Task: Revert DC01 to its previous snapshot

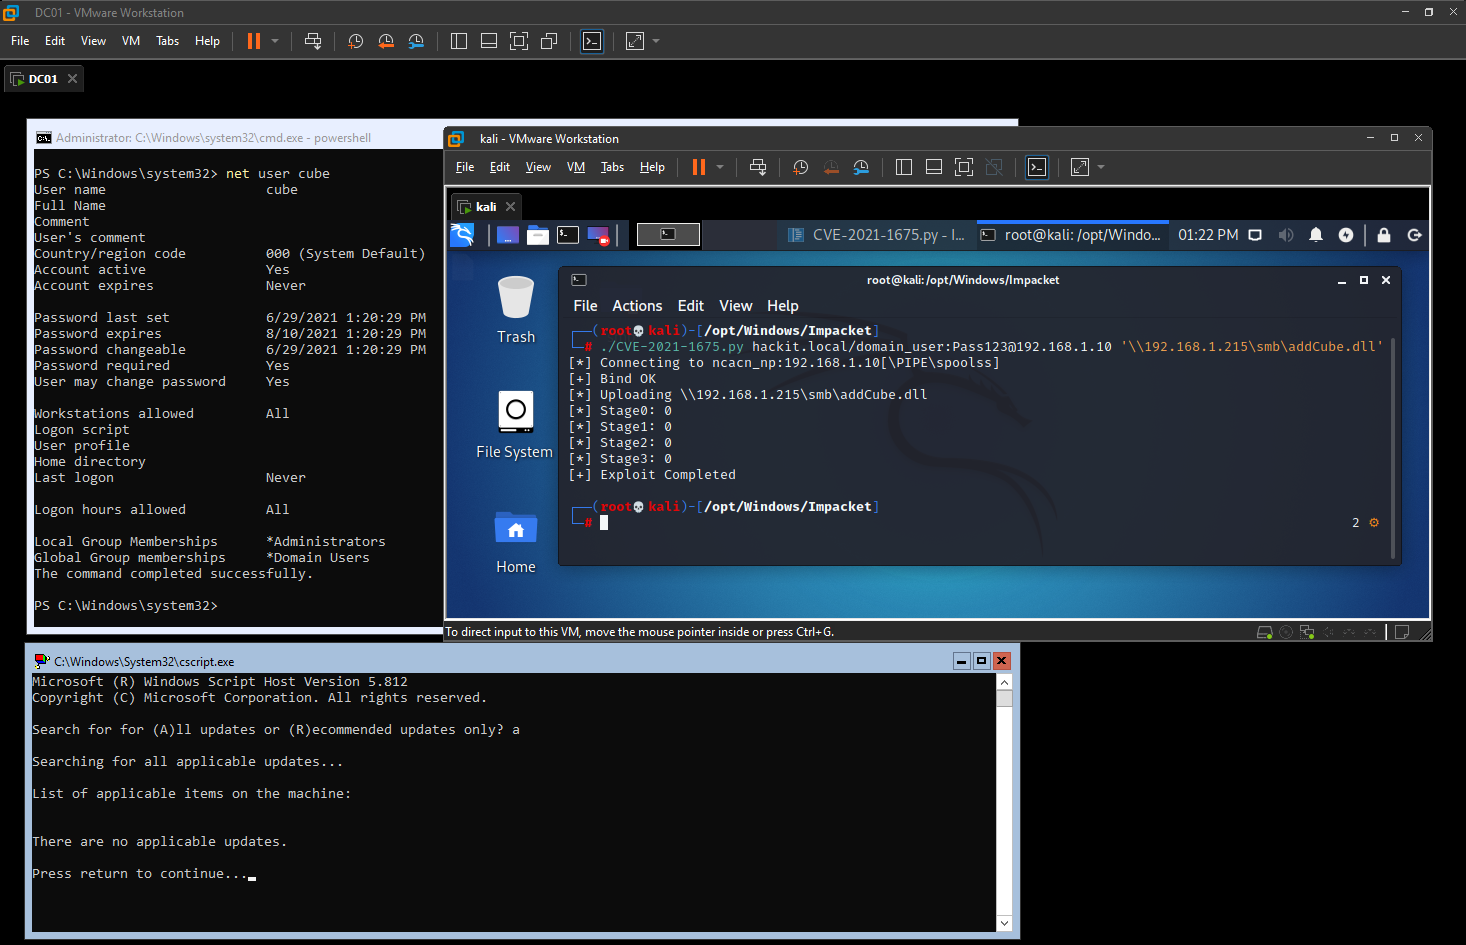Action: point(386,41)
